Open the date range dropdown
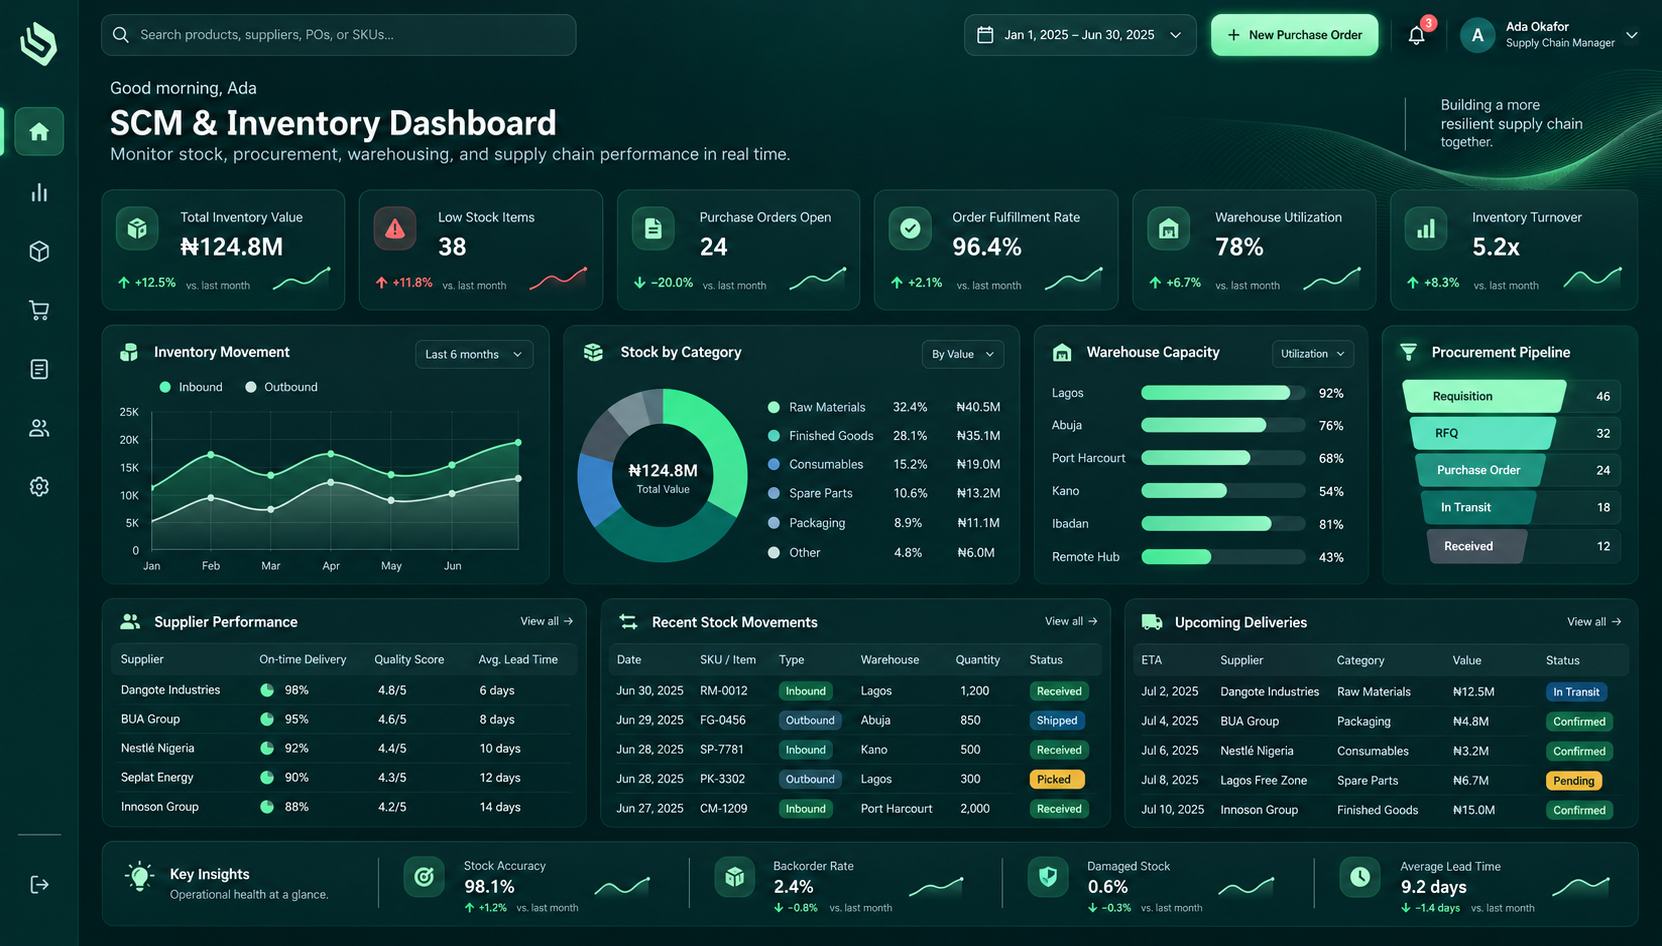This screenshot has width=1662, height=946. (x=1080, y=35)
